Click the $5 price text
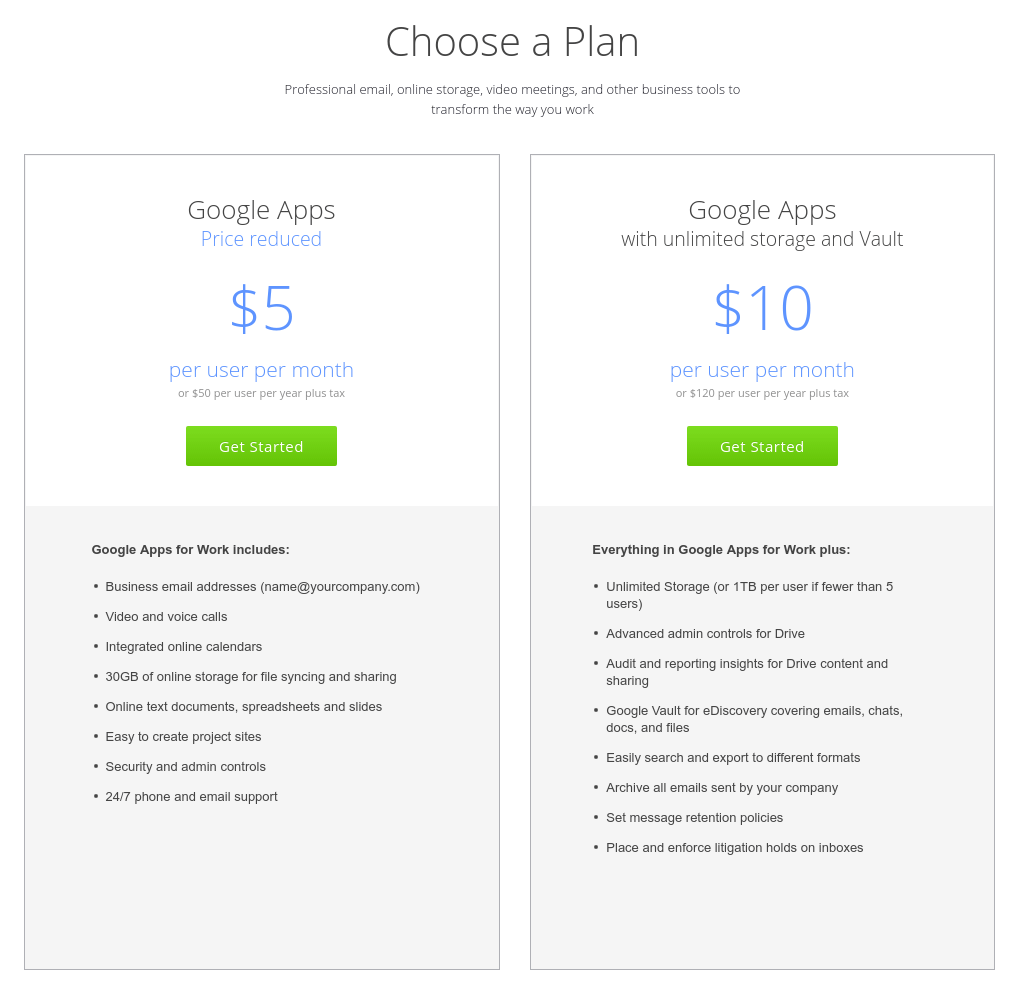 pyautogui.click(x=262, y=308)
